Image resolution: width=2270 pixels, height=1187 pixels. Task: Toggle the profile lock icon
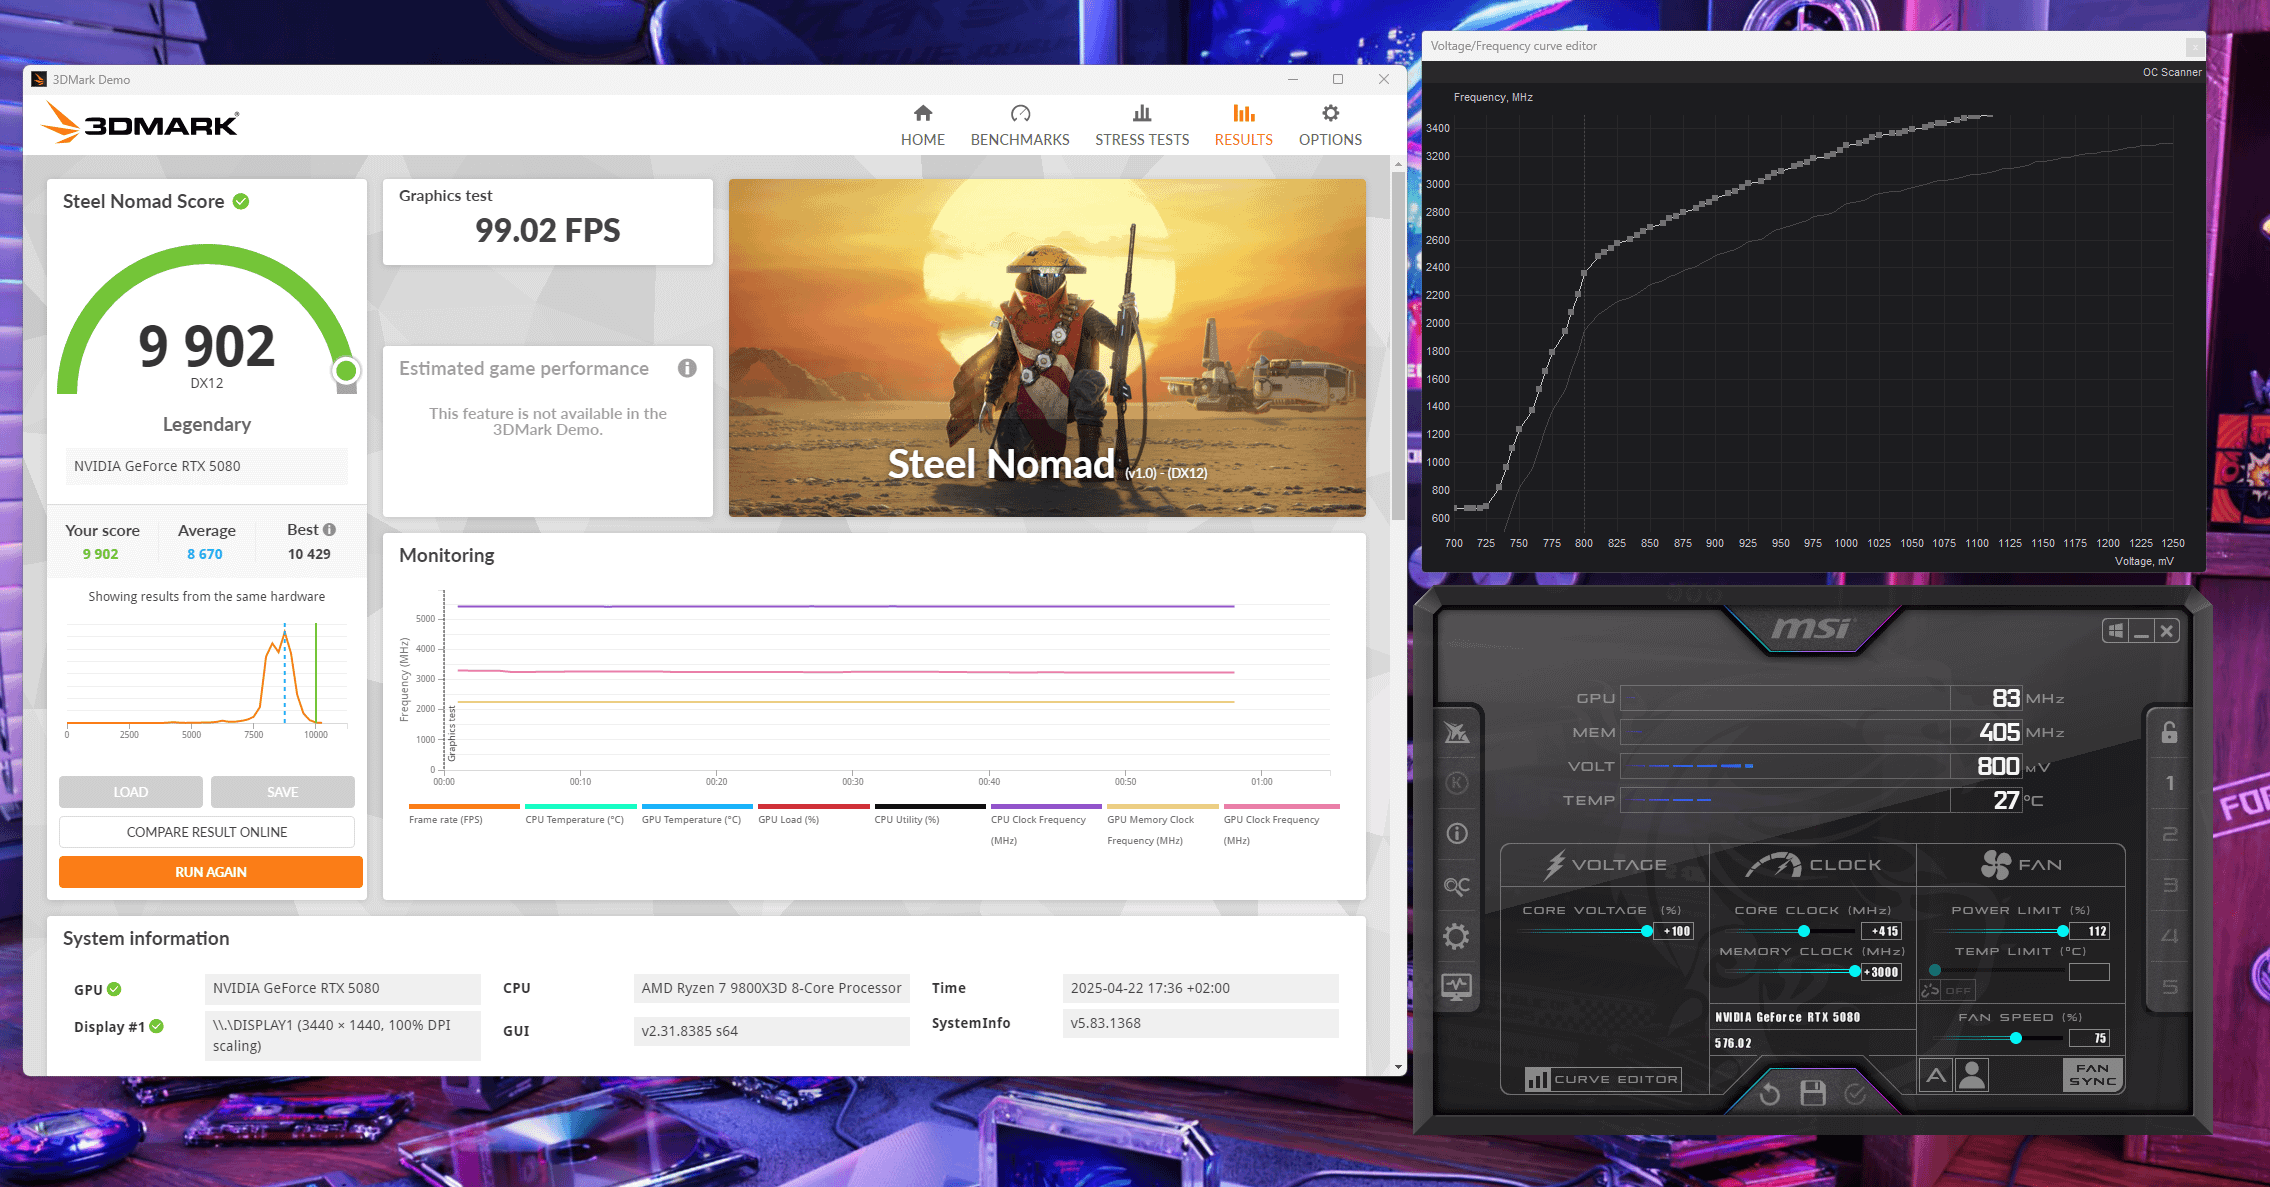2169,732
